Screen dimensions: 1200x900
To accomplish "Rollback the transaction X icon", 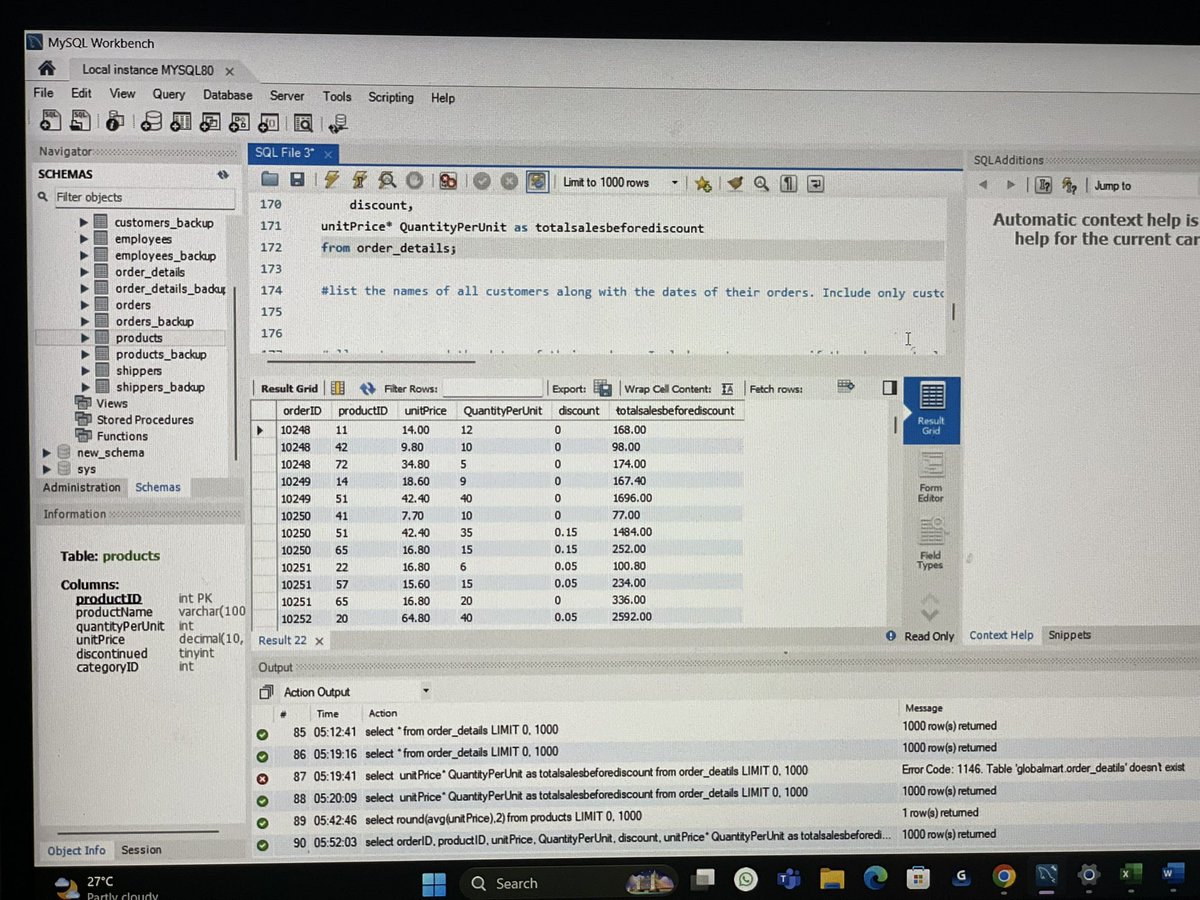I will pyautogui.click(x=508, y=182).
